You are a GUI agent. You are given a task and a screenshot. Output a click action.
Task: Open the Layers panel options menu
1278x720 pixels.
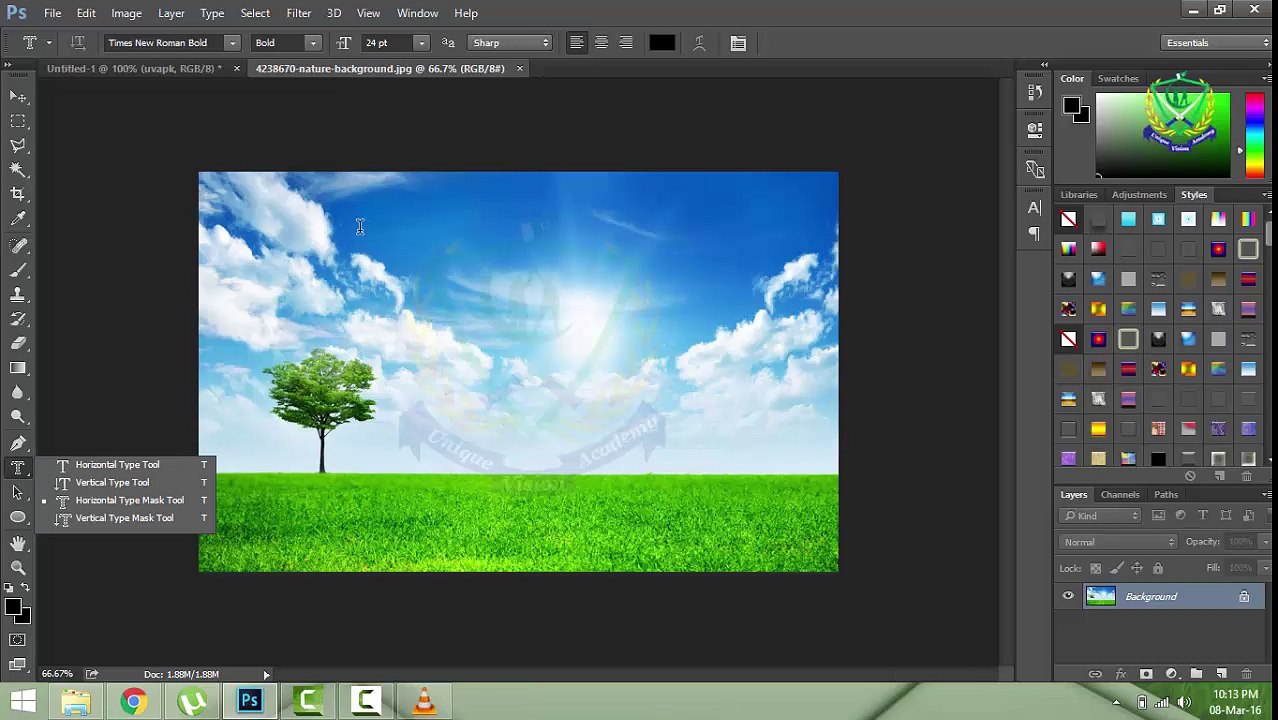pos(1266,495)
